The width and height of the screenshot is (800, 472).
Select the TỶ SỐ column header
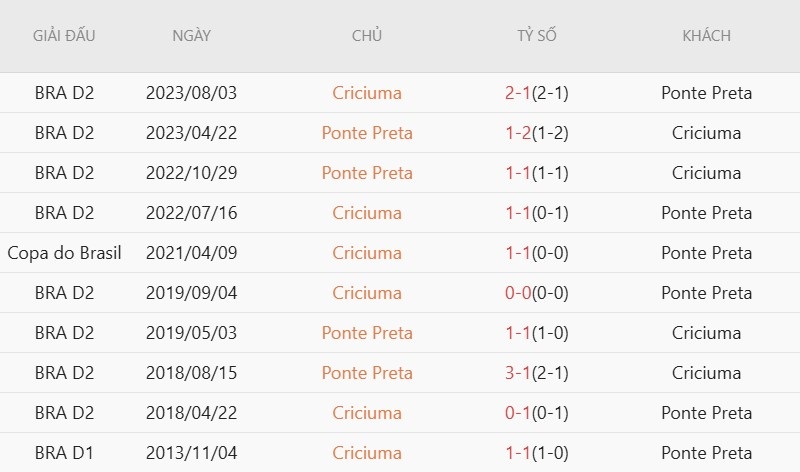click(x=537, y=36)
